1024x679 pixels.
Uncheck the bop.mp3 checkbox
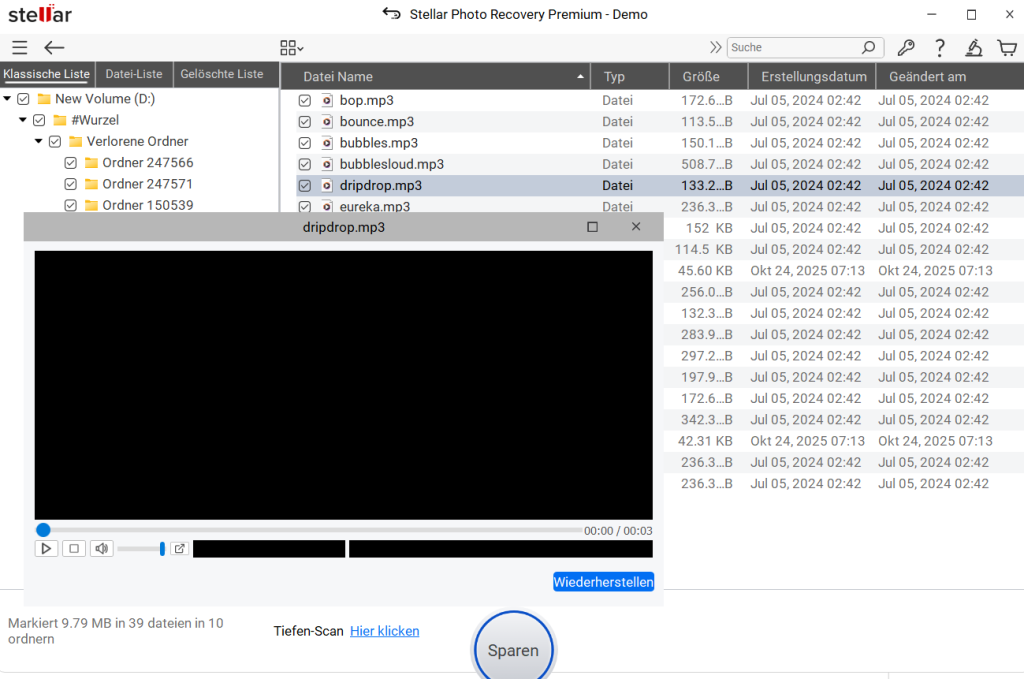pyautogui.click(x=305, y=101)
